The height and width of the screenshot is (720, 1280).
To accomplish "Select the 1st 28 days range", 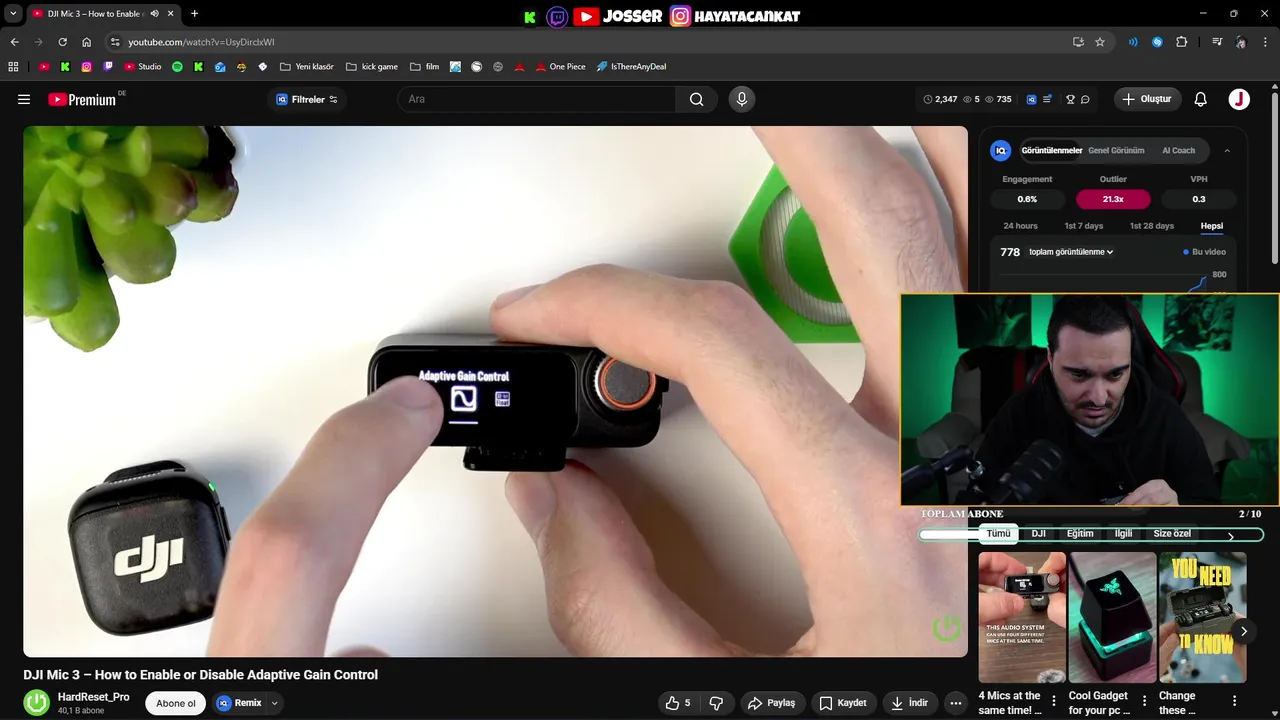I will pyautogui.click(x=1152, y=226).
